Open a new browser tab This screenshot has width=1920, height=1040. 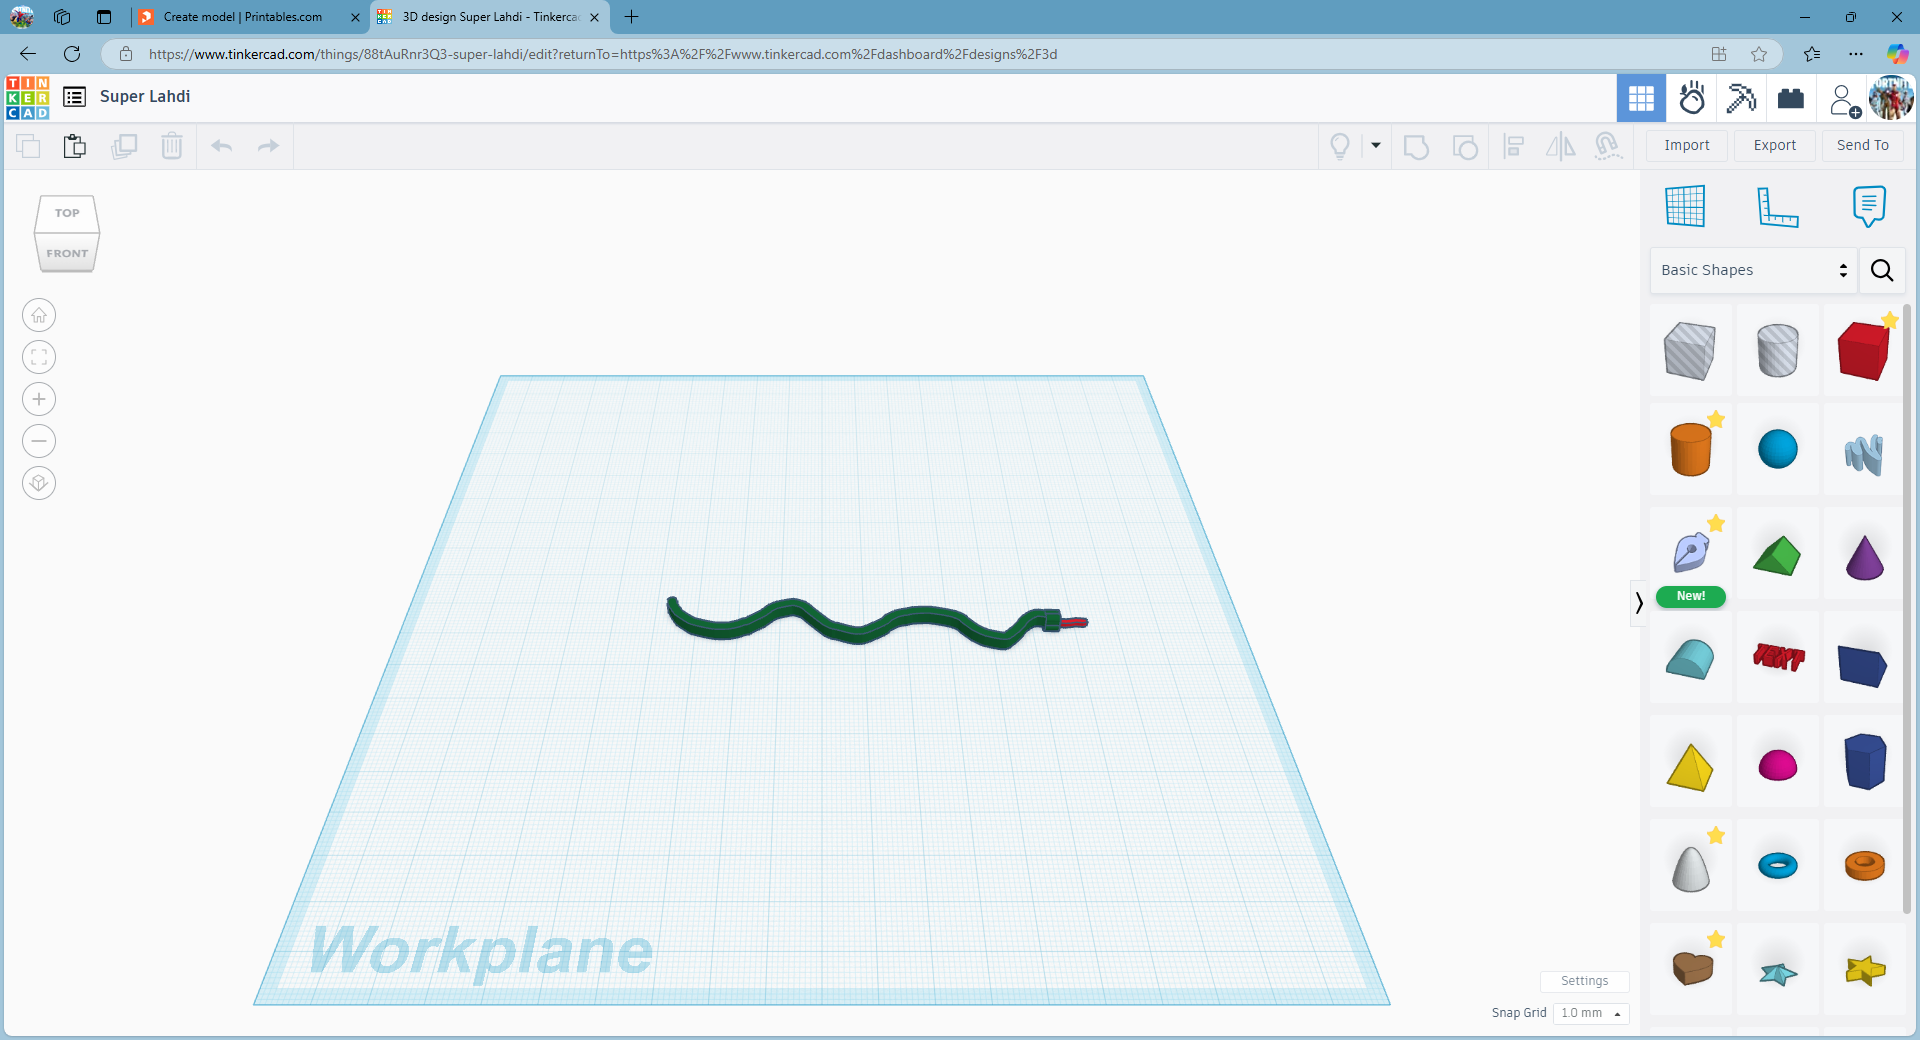tap(631, 17)
